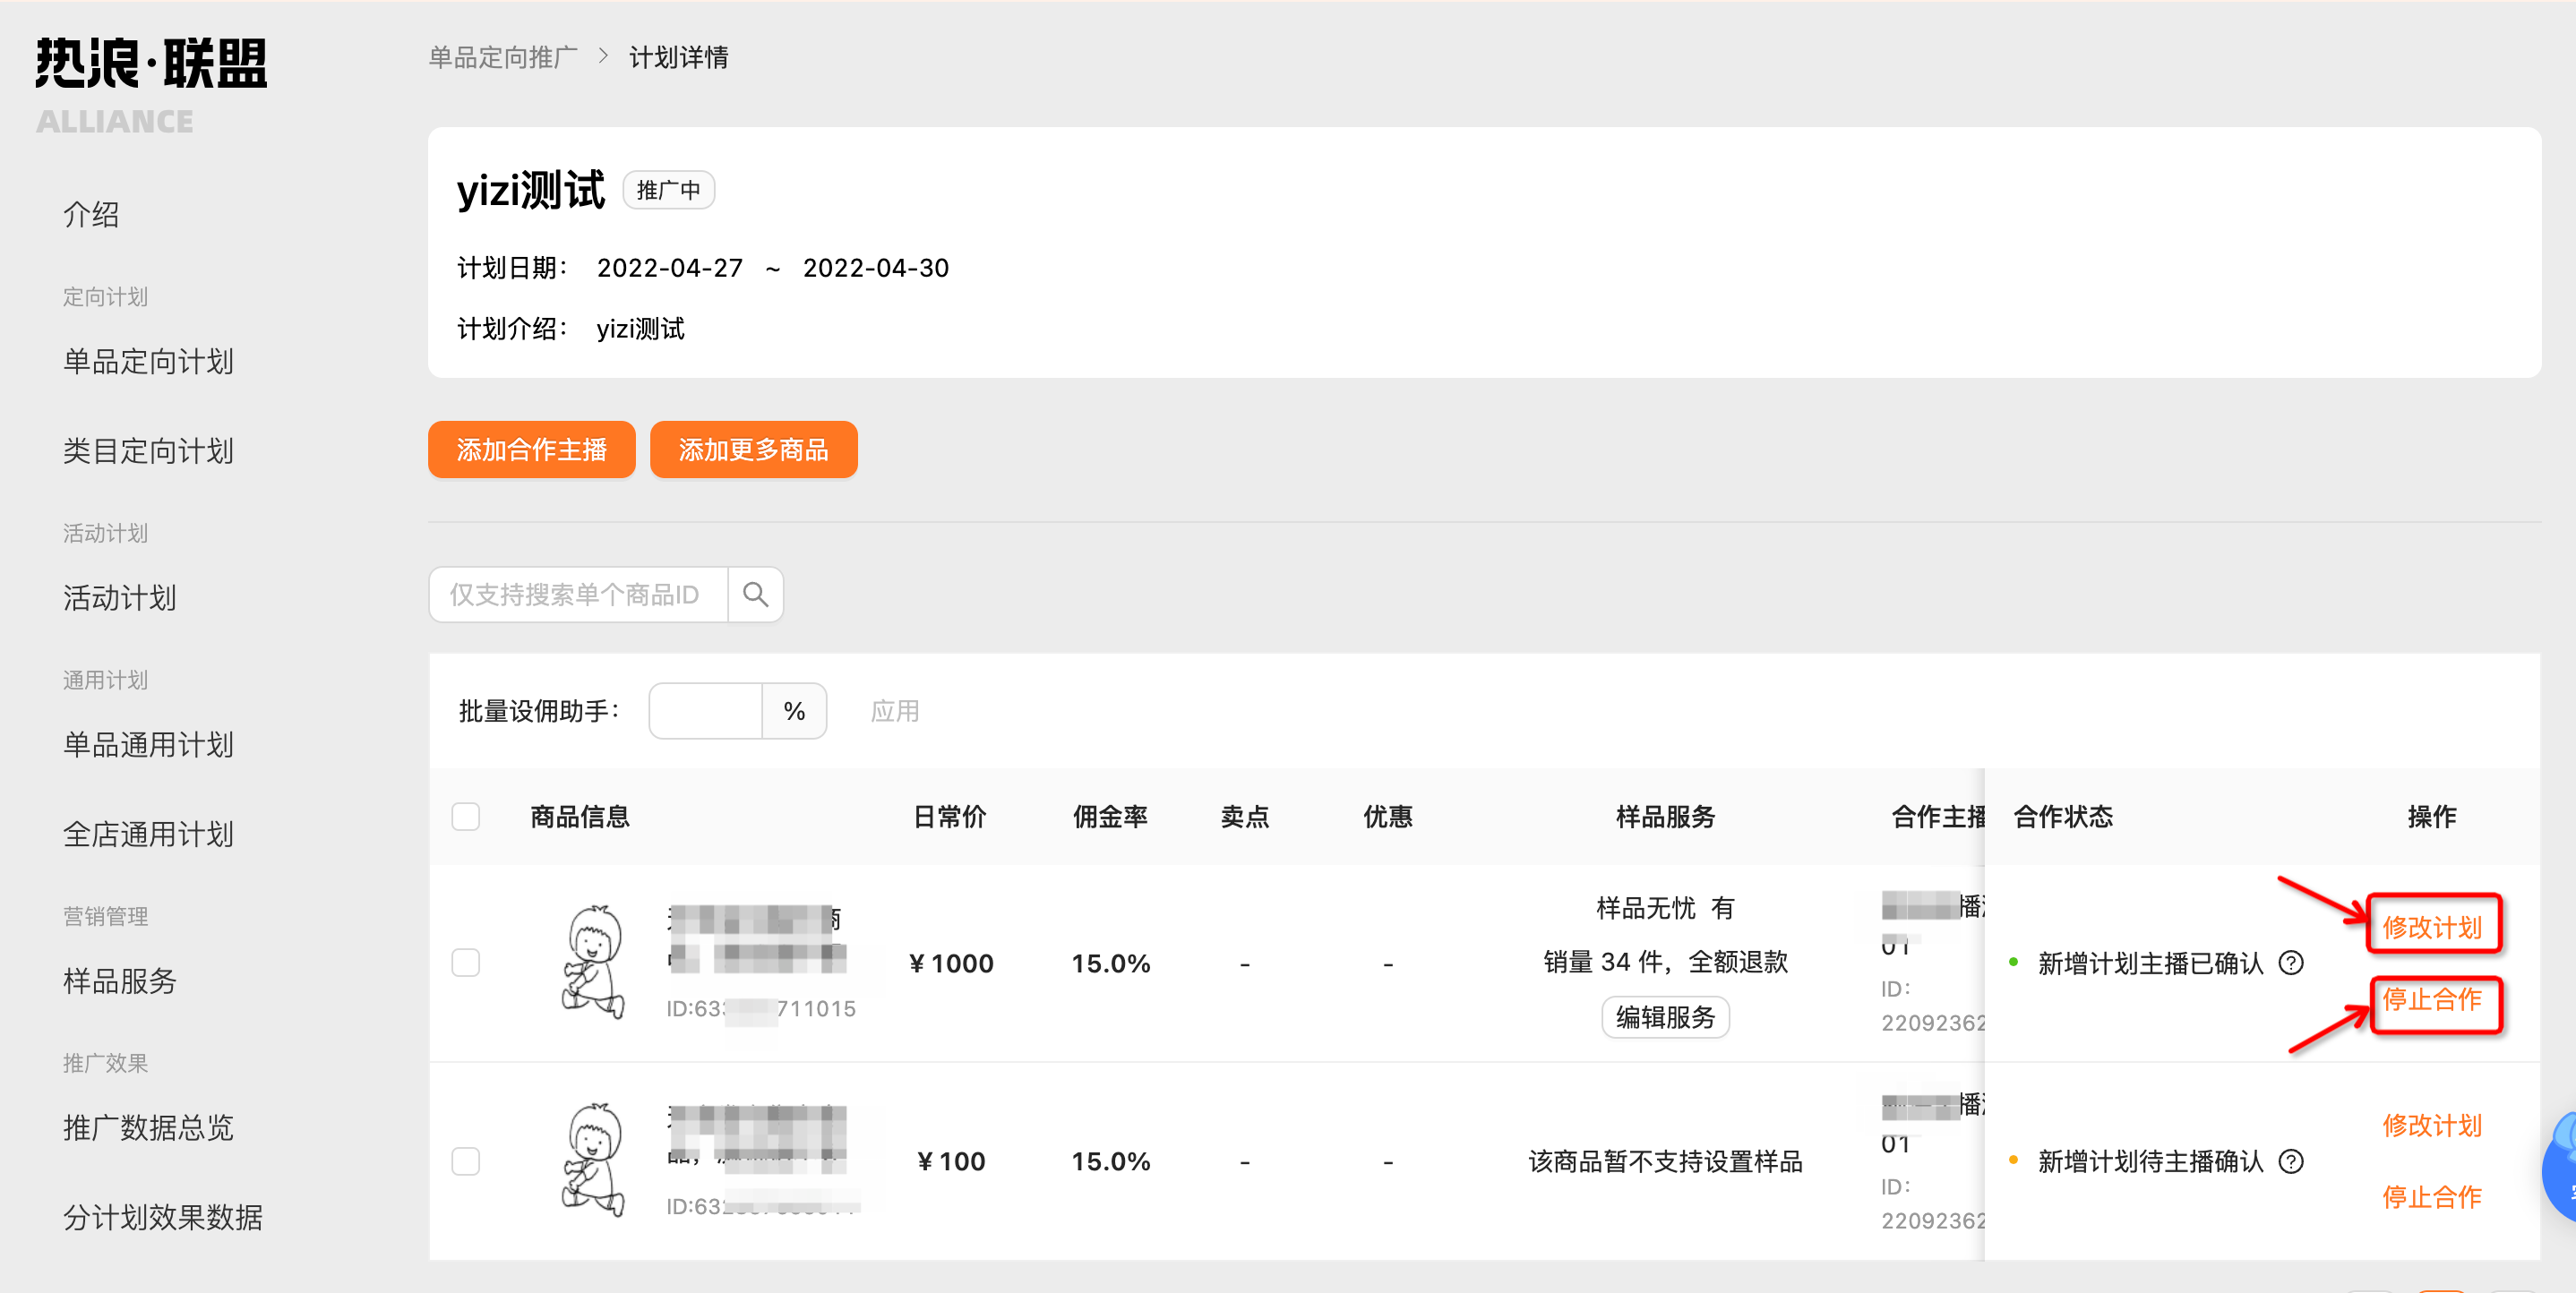
Task: Click the 佣金率 column header
Action: 1110,816
